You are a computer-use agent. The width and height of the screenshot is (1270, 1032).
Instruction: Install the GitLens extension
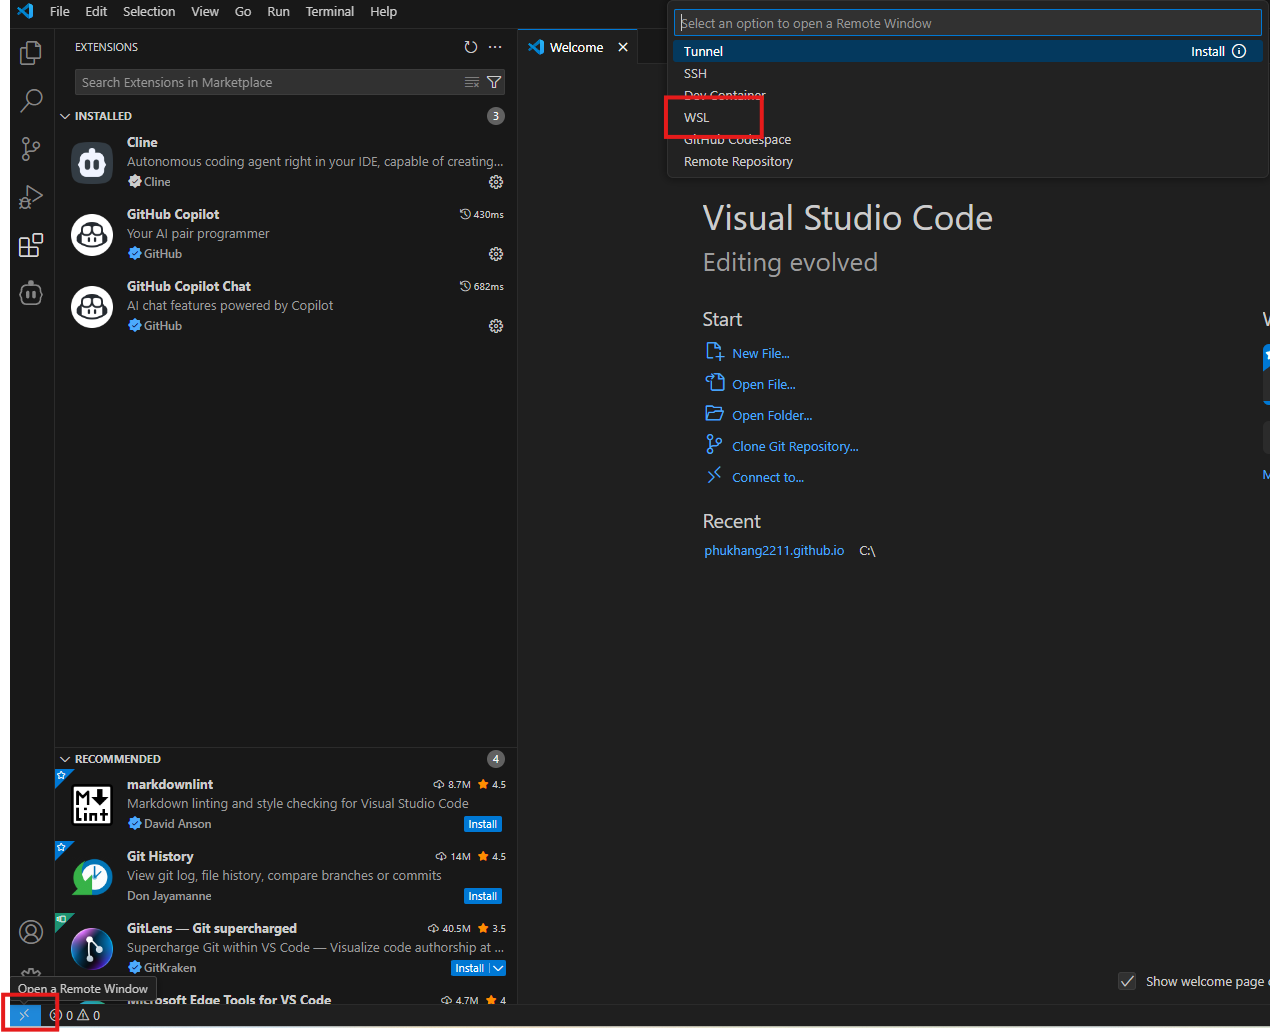pyautogui.click(x=469, y=968)
